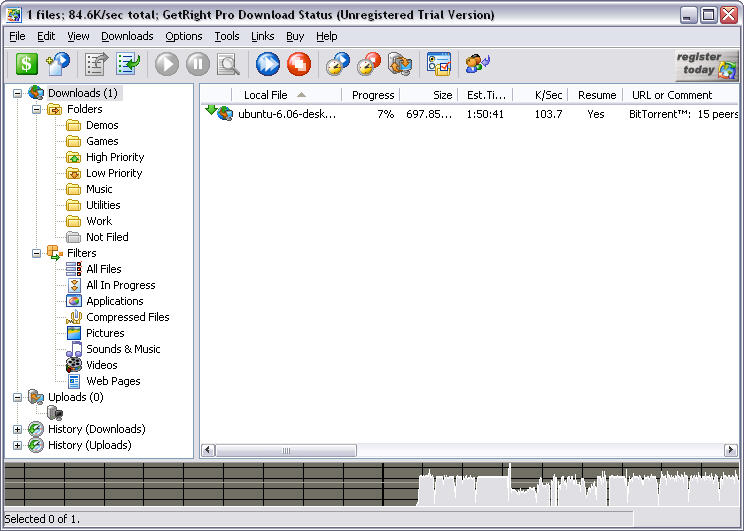The image size is (744, 531).
Task: Click the horizontal scrollbar left arrow
Action: [x=208, y=450]
